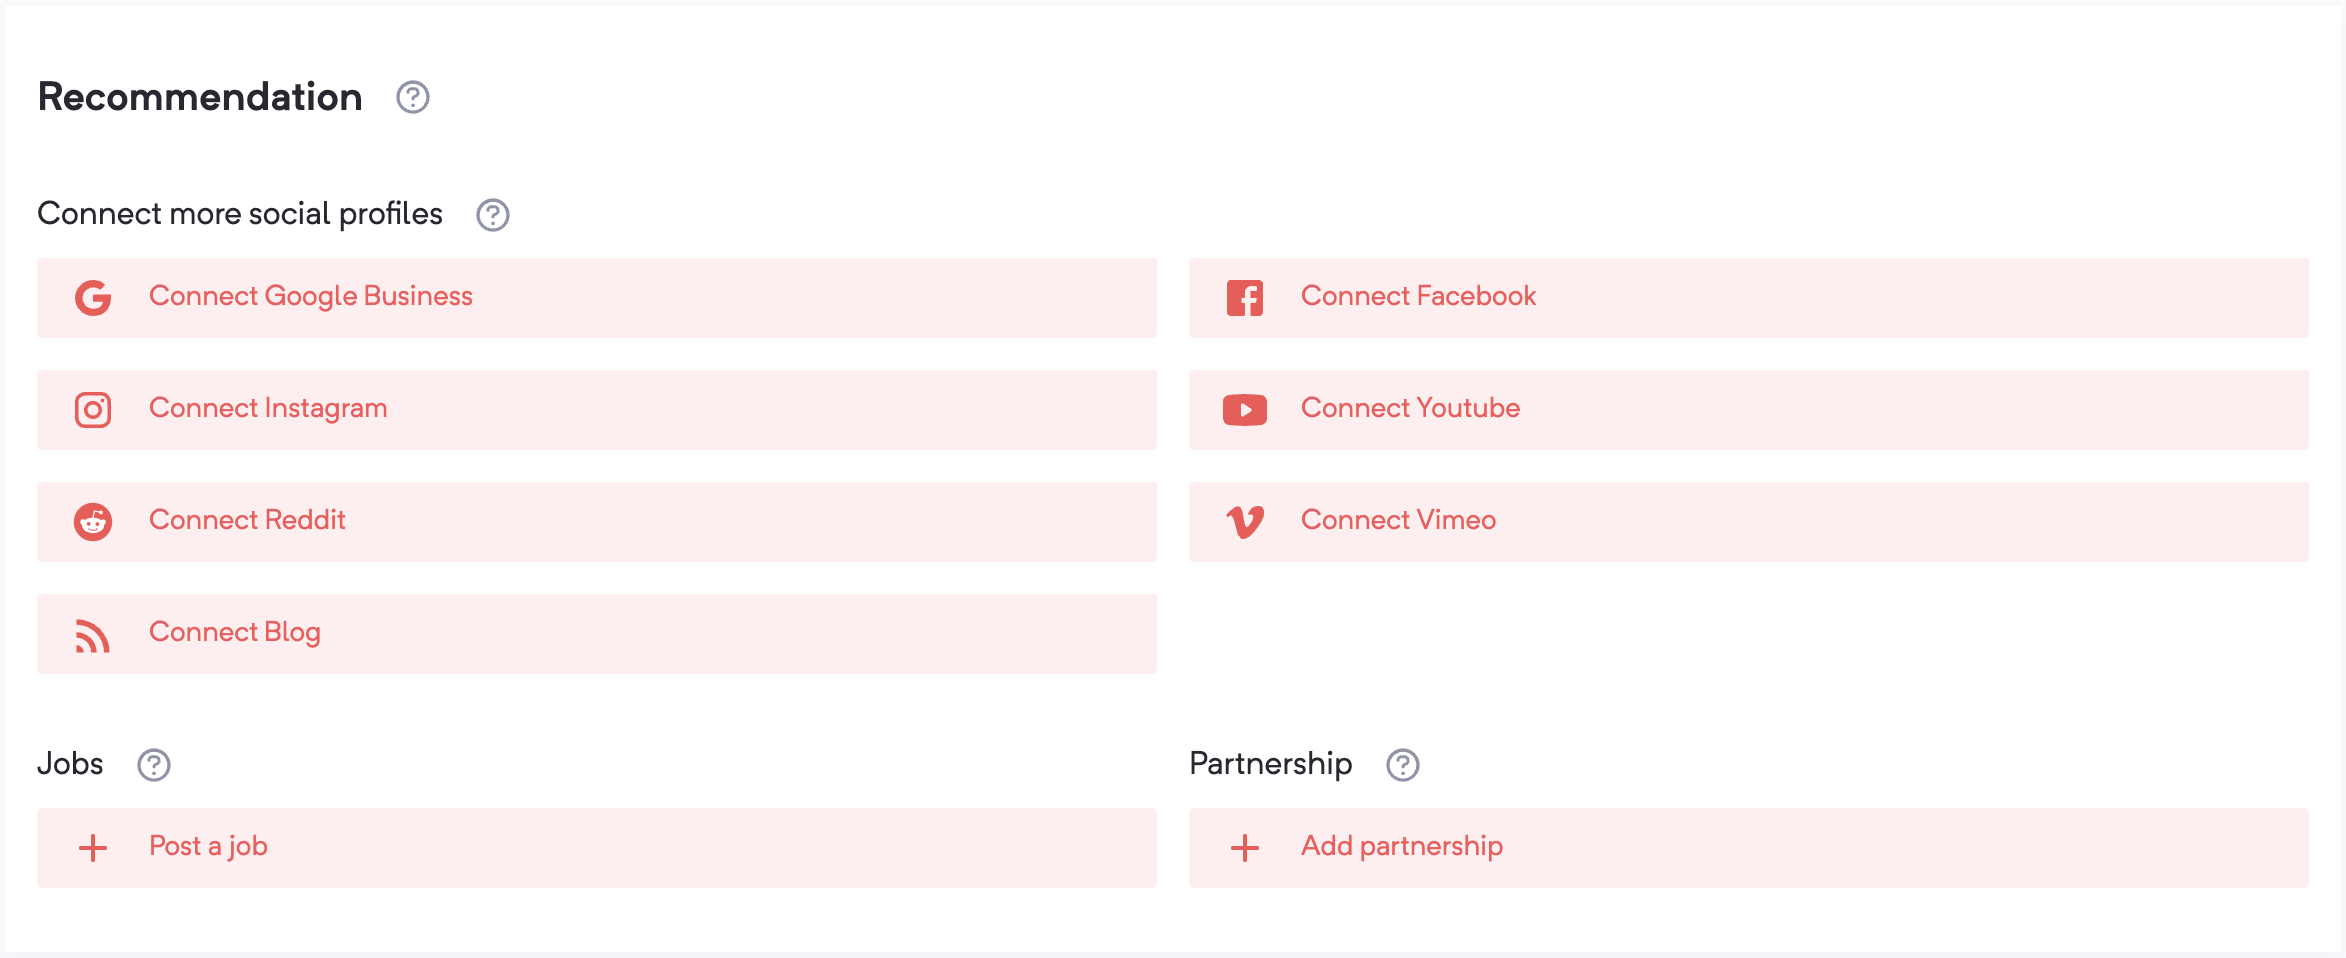Choose Post a job button
The image size is (2346, 958).
tap(597, 848)
